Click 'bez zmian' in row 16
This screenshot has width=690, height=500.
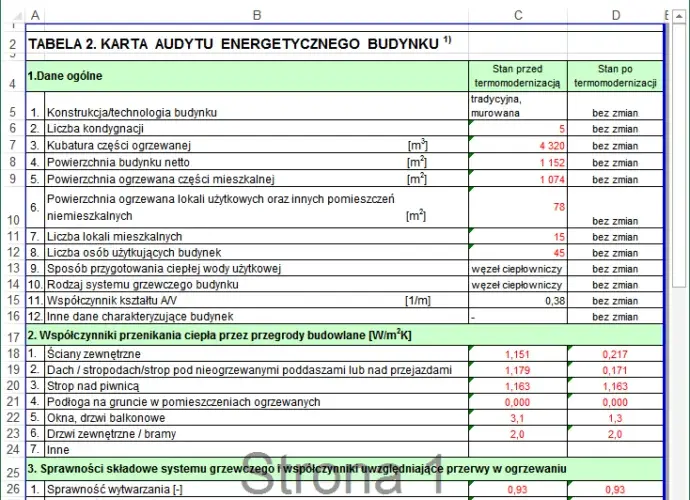point(615,317)
